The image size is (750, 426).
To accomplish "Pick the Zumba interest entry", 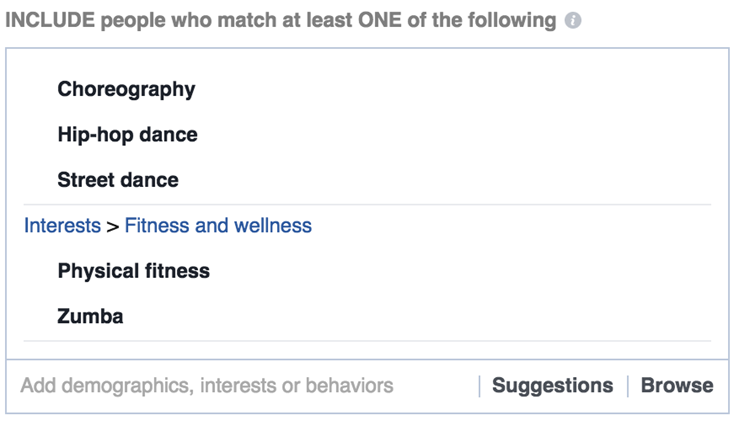I will [x=90, y=317].
